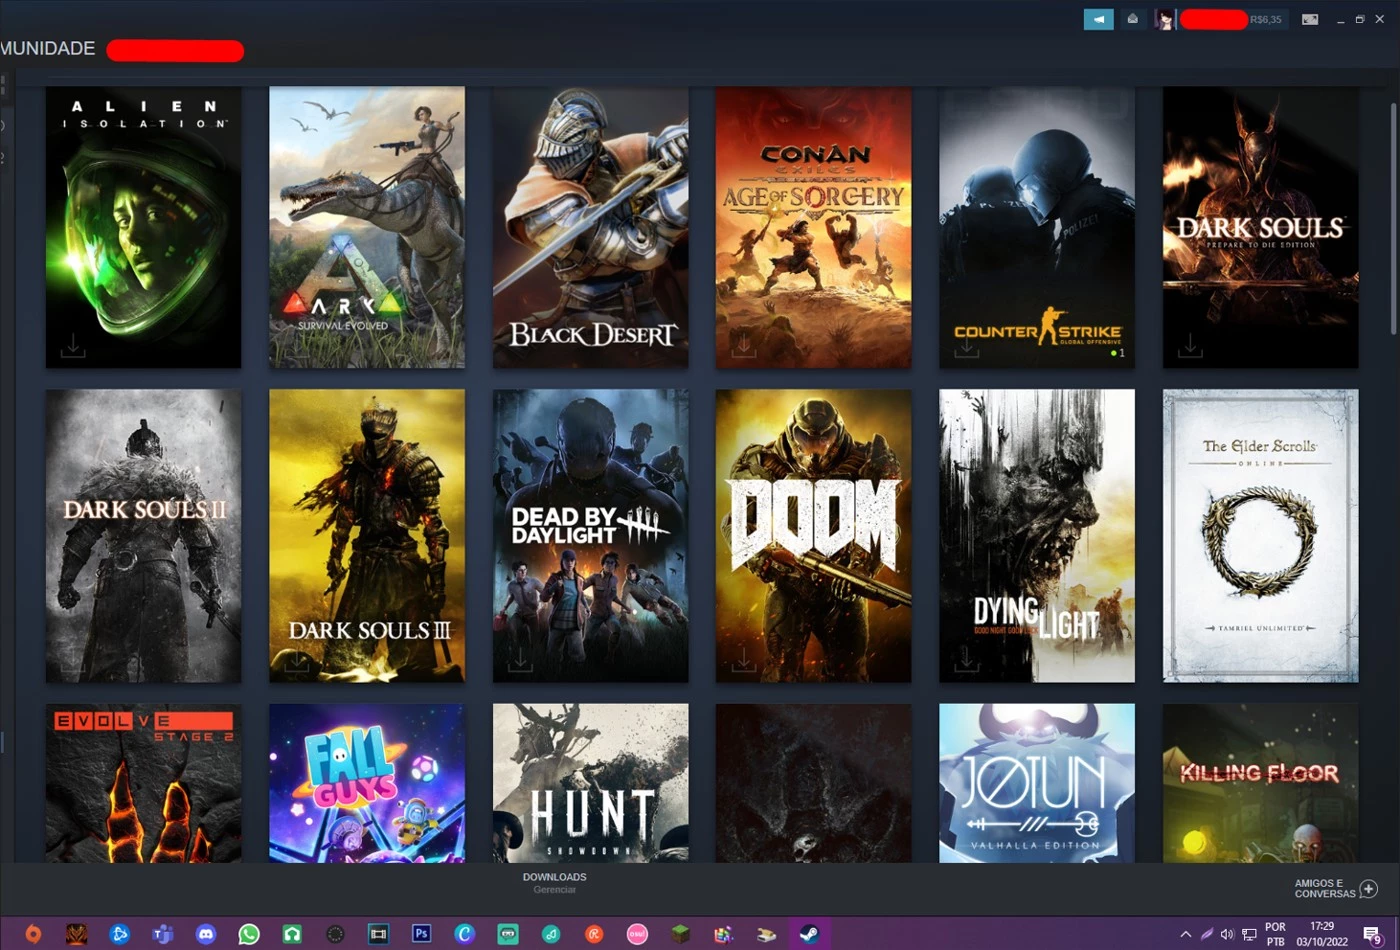Select the ARK Survival Evolved cover
This screenshot has width=1400, height=950.
(367, 227)
